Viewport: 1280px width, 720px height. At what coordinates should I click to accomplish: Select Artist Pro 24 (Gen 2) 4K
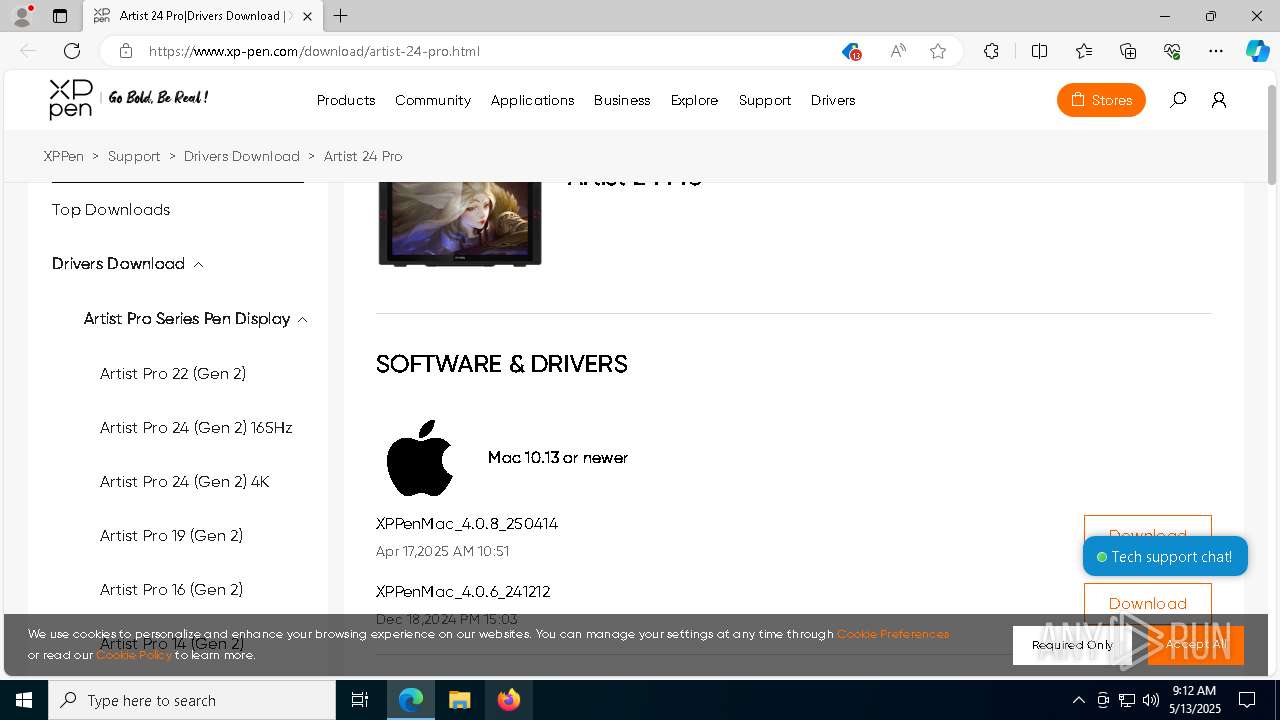(185, 481)
